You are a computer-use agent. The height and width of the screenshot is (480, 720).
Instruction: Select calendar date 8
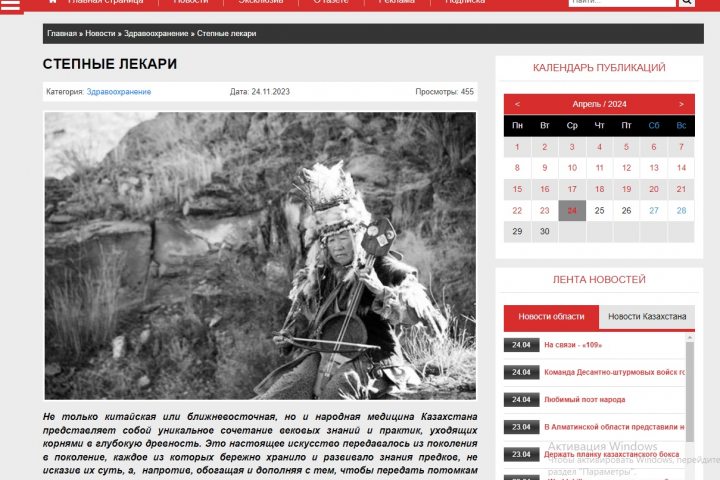pos(517,168)
